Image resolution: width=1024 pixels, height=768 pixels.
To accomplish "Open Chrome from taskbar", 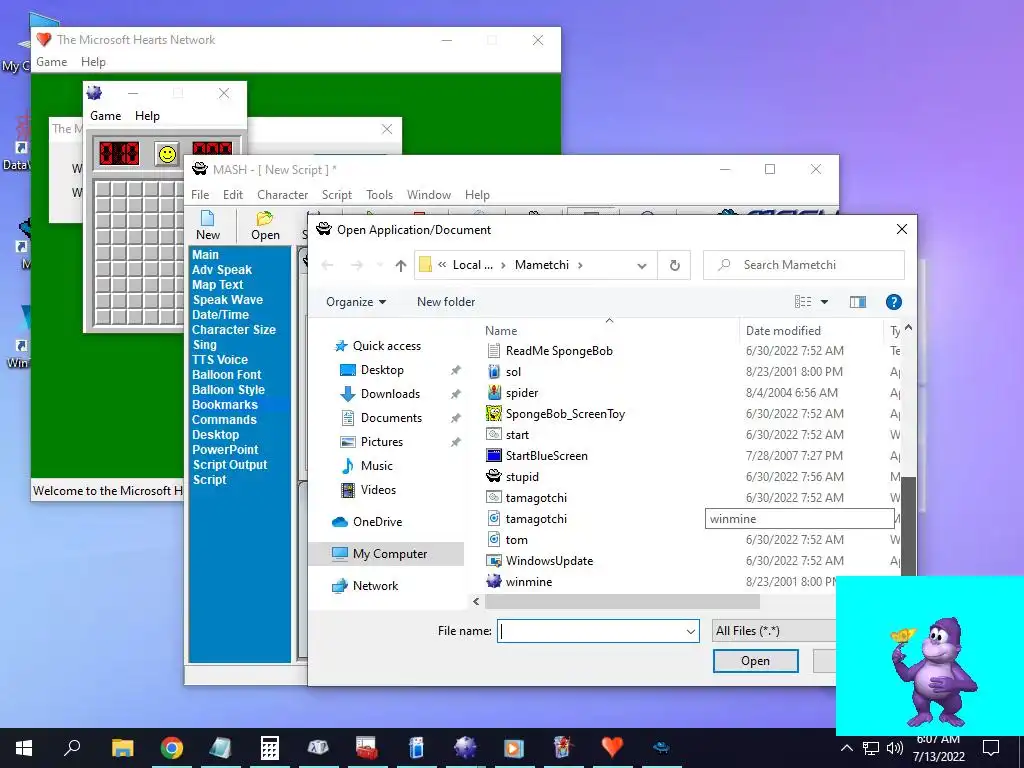I will (172, 748).
